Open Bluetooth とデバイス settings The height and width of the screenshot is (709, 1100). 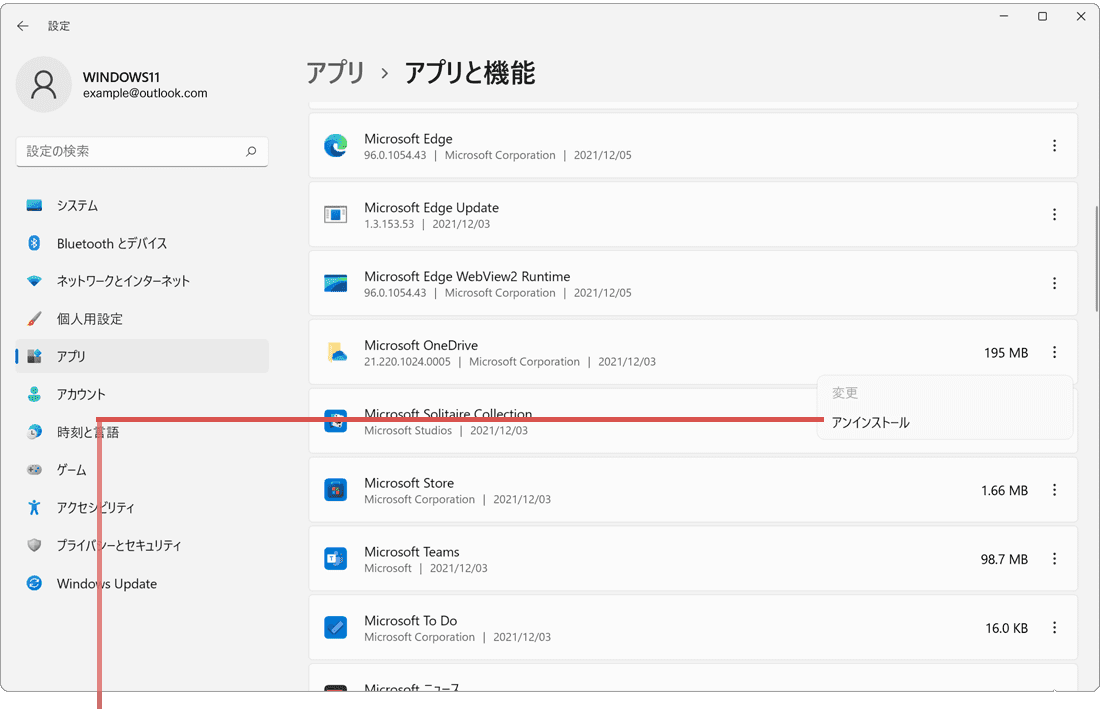142,243
